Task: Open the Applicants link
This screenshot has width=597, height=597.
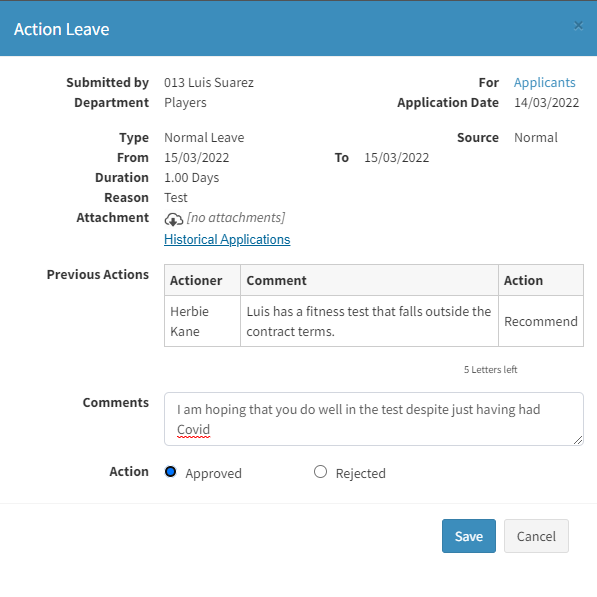Action: click(544, 83)
